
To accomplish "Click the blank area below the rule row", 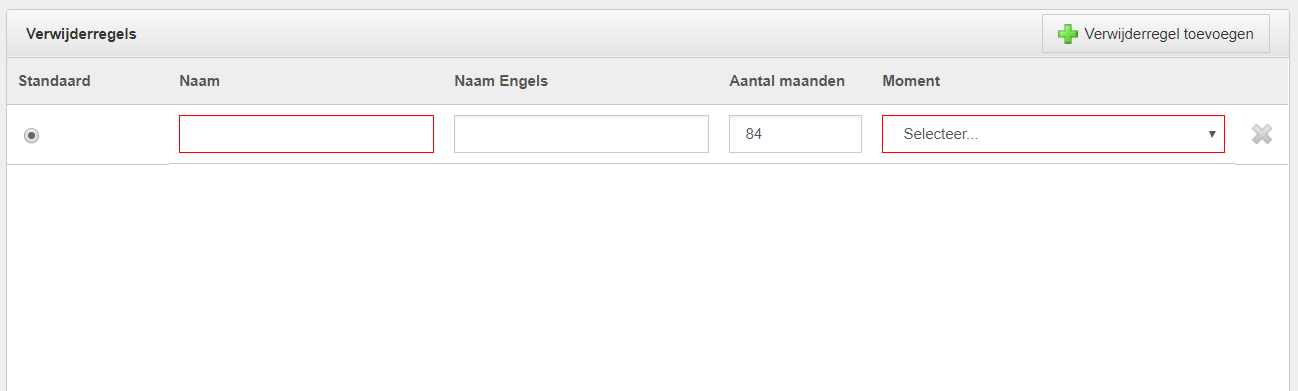I will (648, 277).
